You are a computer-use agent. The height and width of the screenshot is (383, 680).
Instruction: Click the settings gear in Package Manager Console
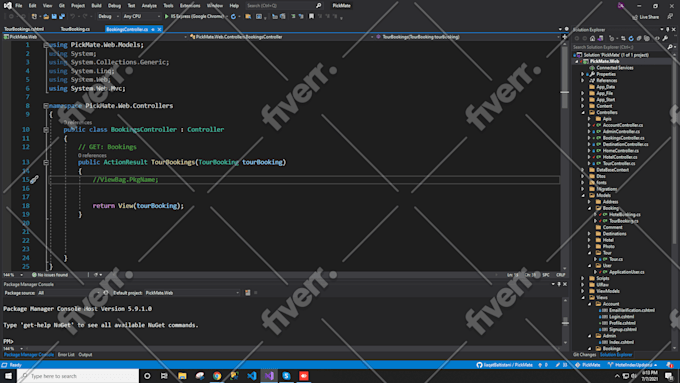point(105,293)
